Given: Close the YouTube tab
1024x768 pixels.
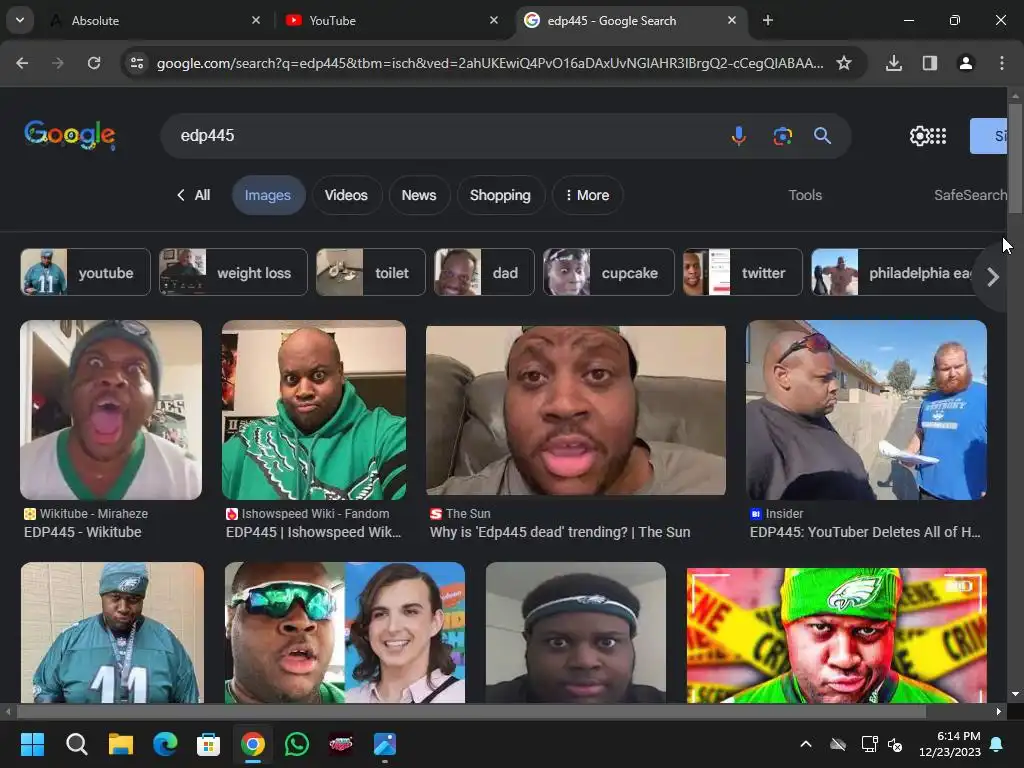Looking at the screenshot, I should 494,20.
